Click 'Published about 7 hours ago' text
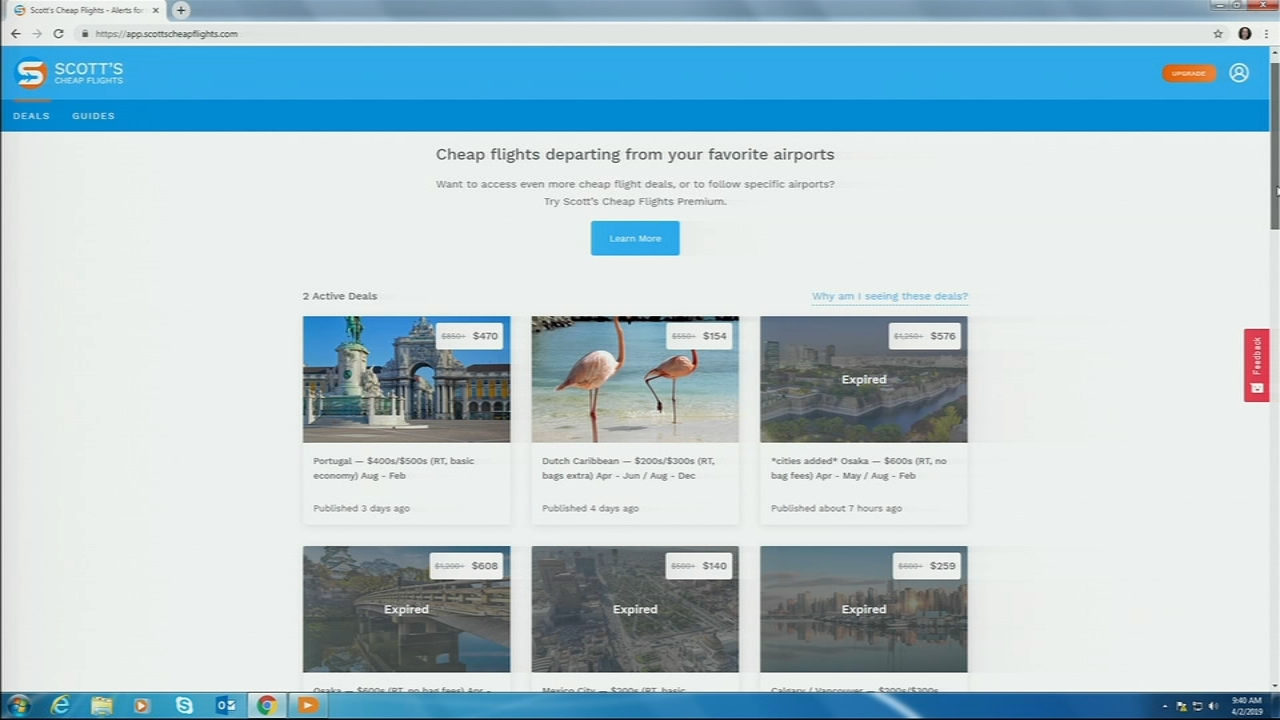 click(x=836, y=508)
